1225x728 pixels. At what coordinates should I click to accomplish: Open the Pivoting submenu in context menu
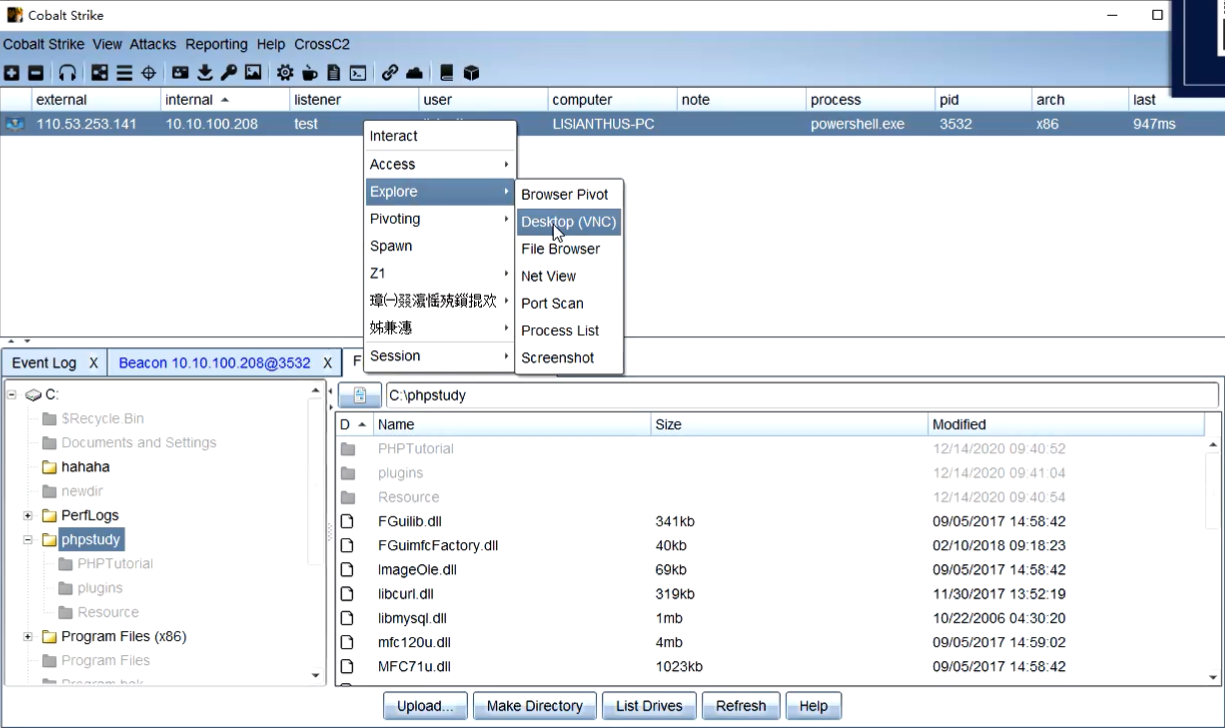click(x=440, y=219)
